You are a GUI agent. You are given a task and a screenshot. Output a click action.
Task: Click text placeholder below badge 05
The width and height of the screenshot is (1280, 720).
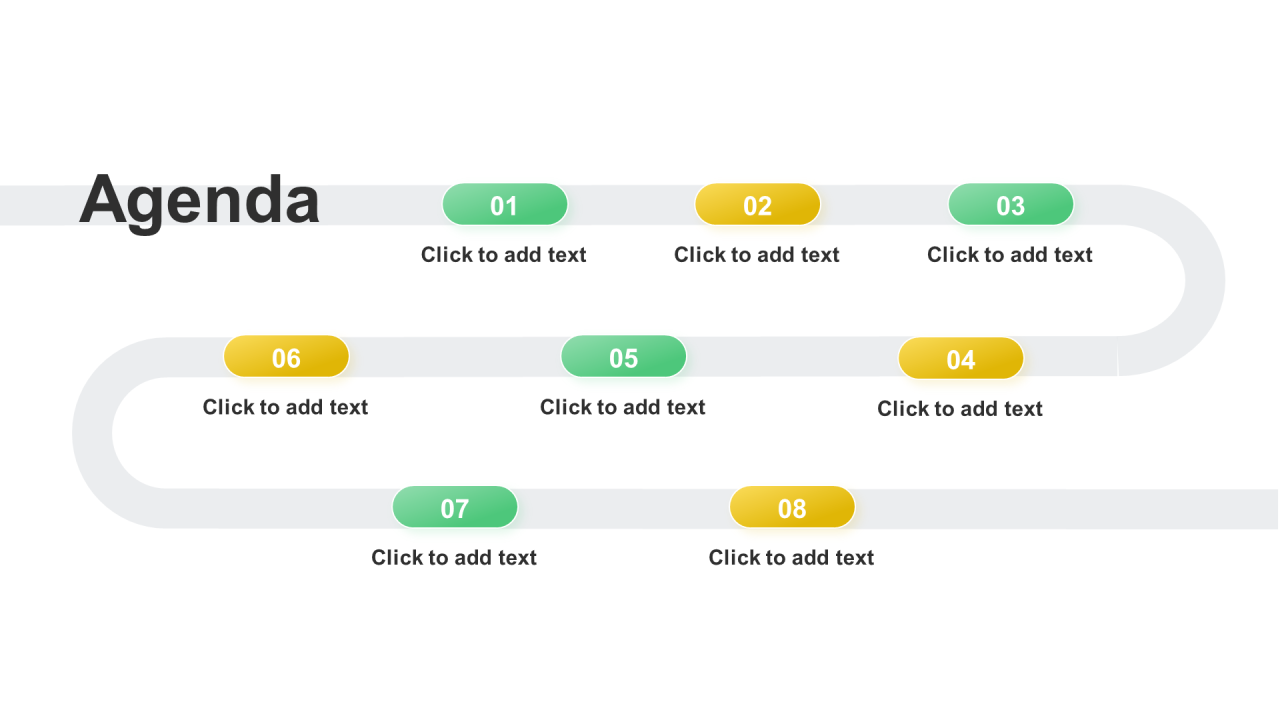click(623, 407)
